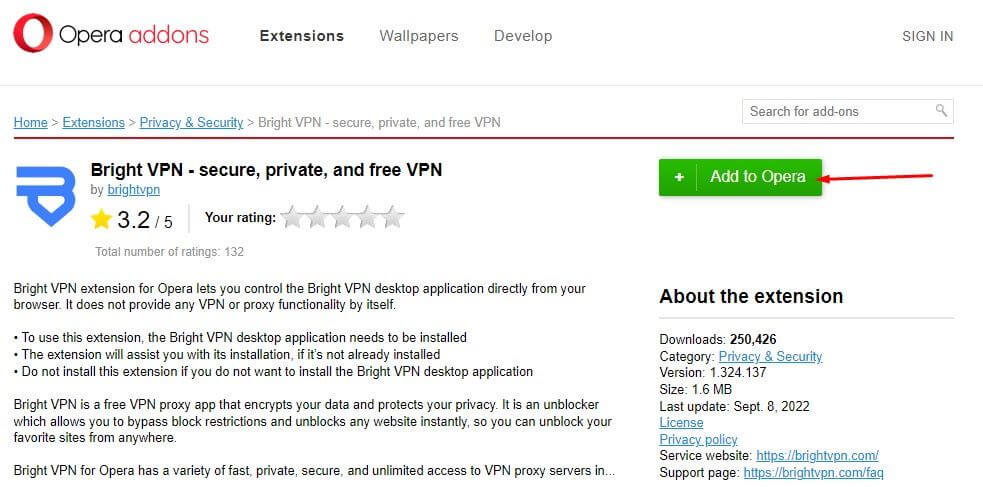Open the License link
This screenshot has width=983, height=487.
(681, 423)
